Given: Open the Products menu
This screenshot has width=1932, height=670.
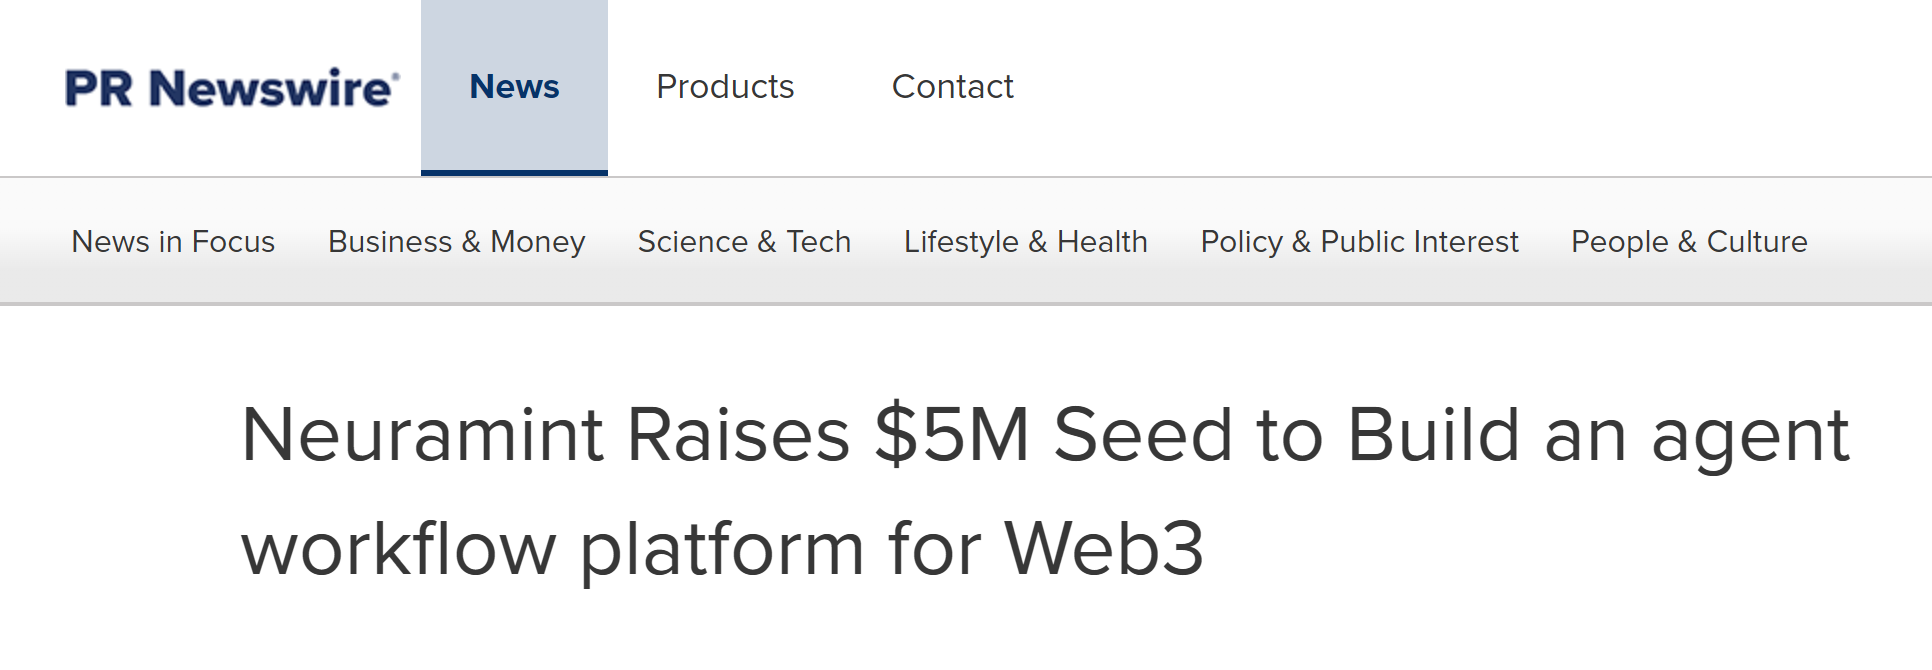Looking at the screenshot, I should 725,87.
